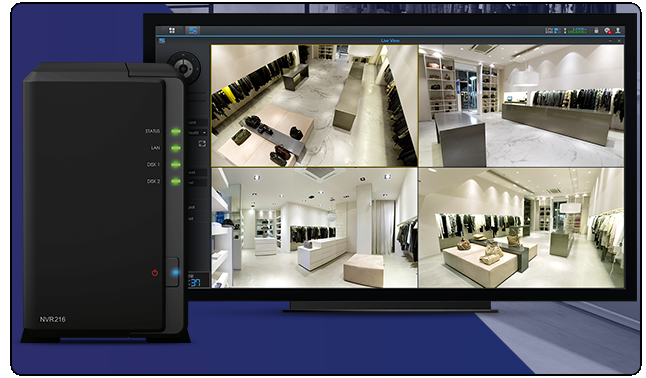Select the bottom-right camera feed
Viewport: 646px width, 378px height.
[x=521, y=228]
